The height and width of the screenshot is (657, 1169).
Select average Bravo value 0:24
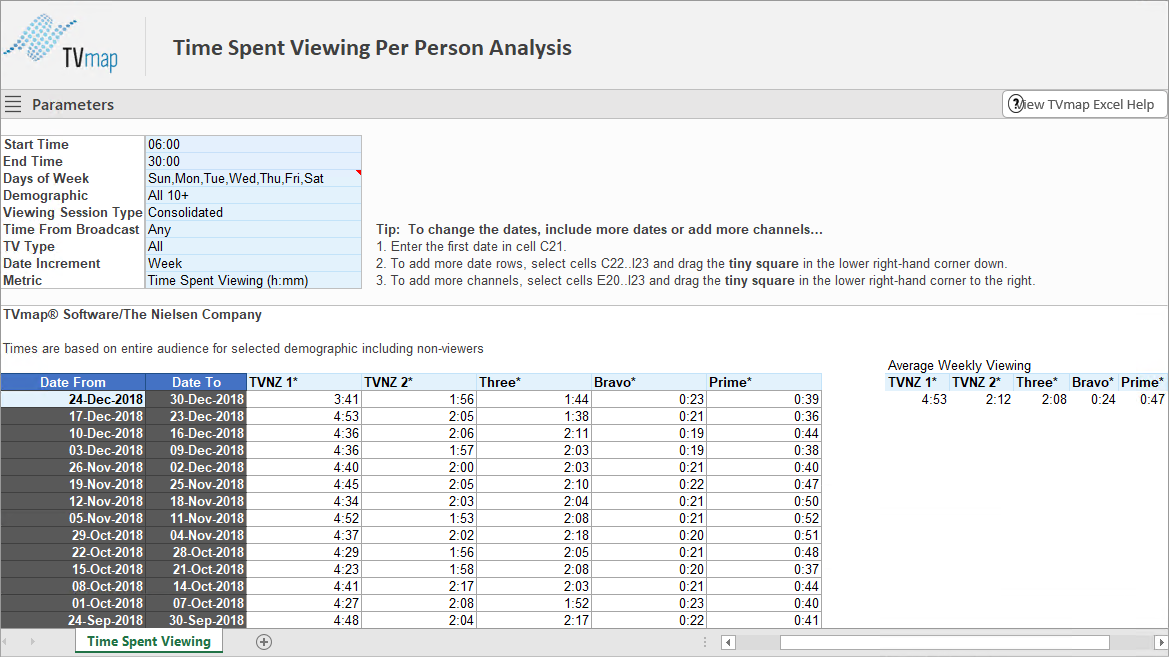click(1094, 400)
